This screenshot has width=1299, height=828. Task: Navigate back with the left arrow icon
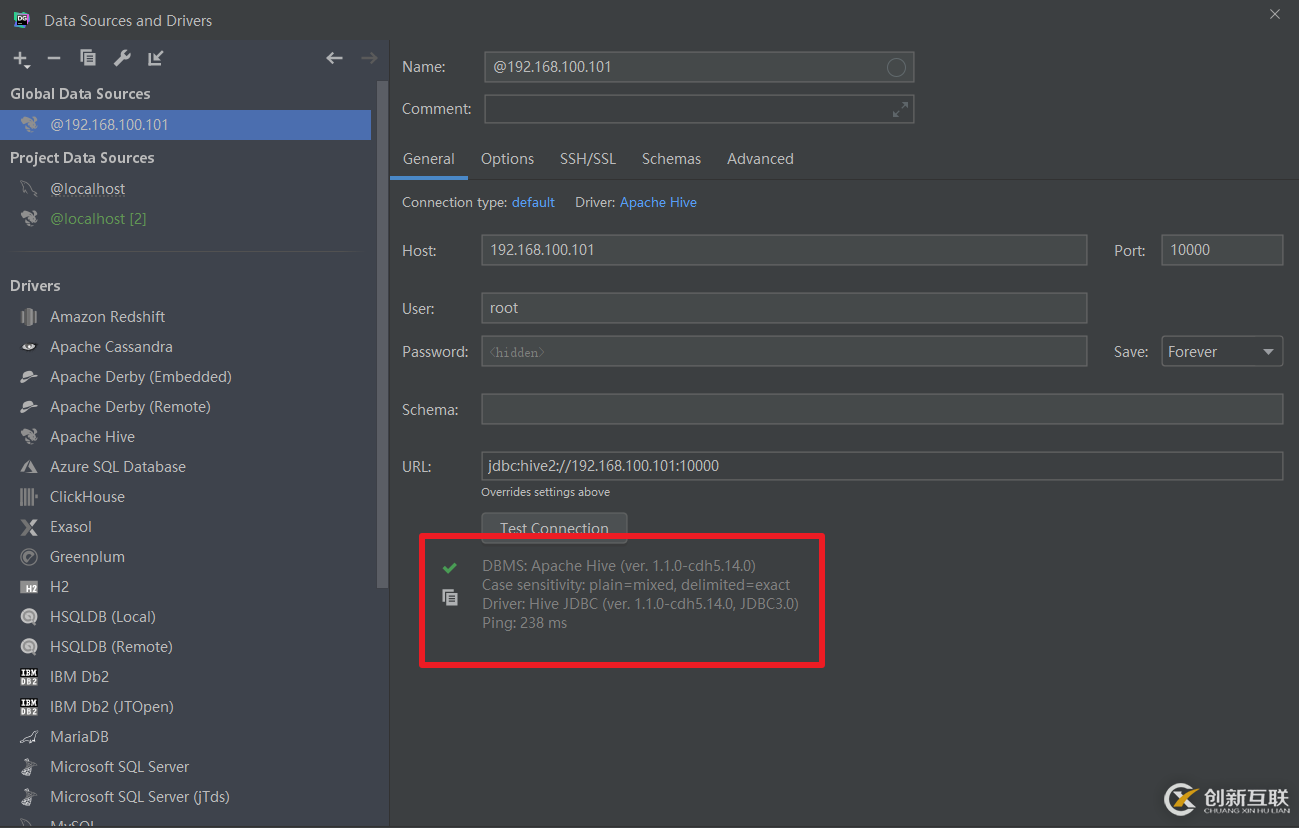334,59
